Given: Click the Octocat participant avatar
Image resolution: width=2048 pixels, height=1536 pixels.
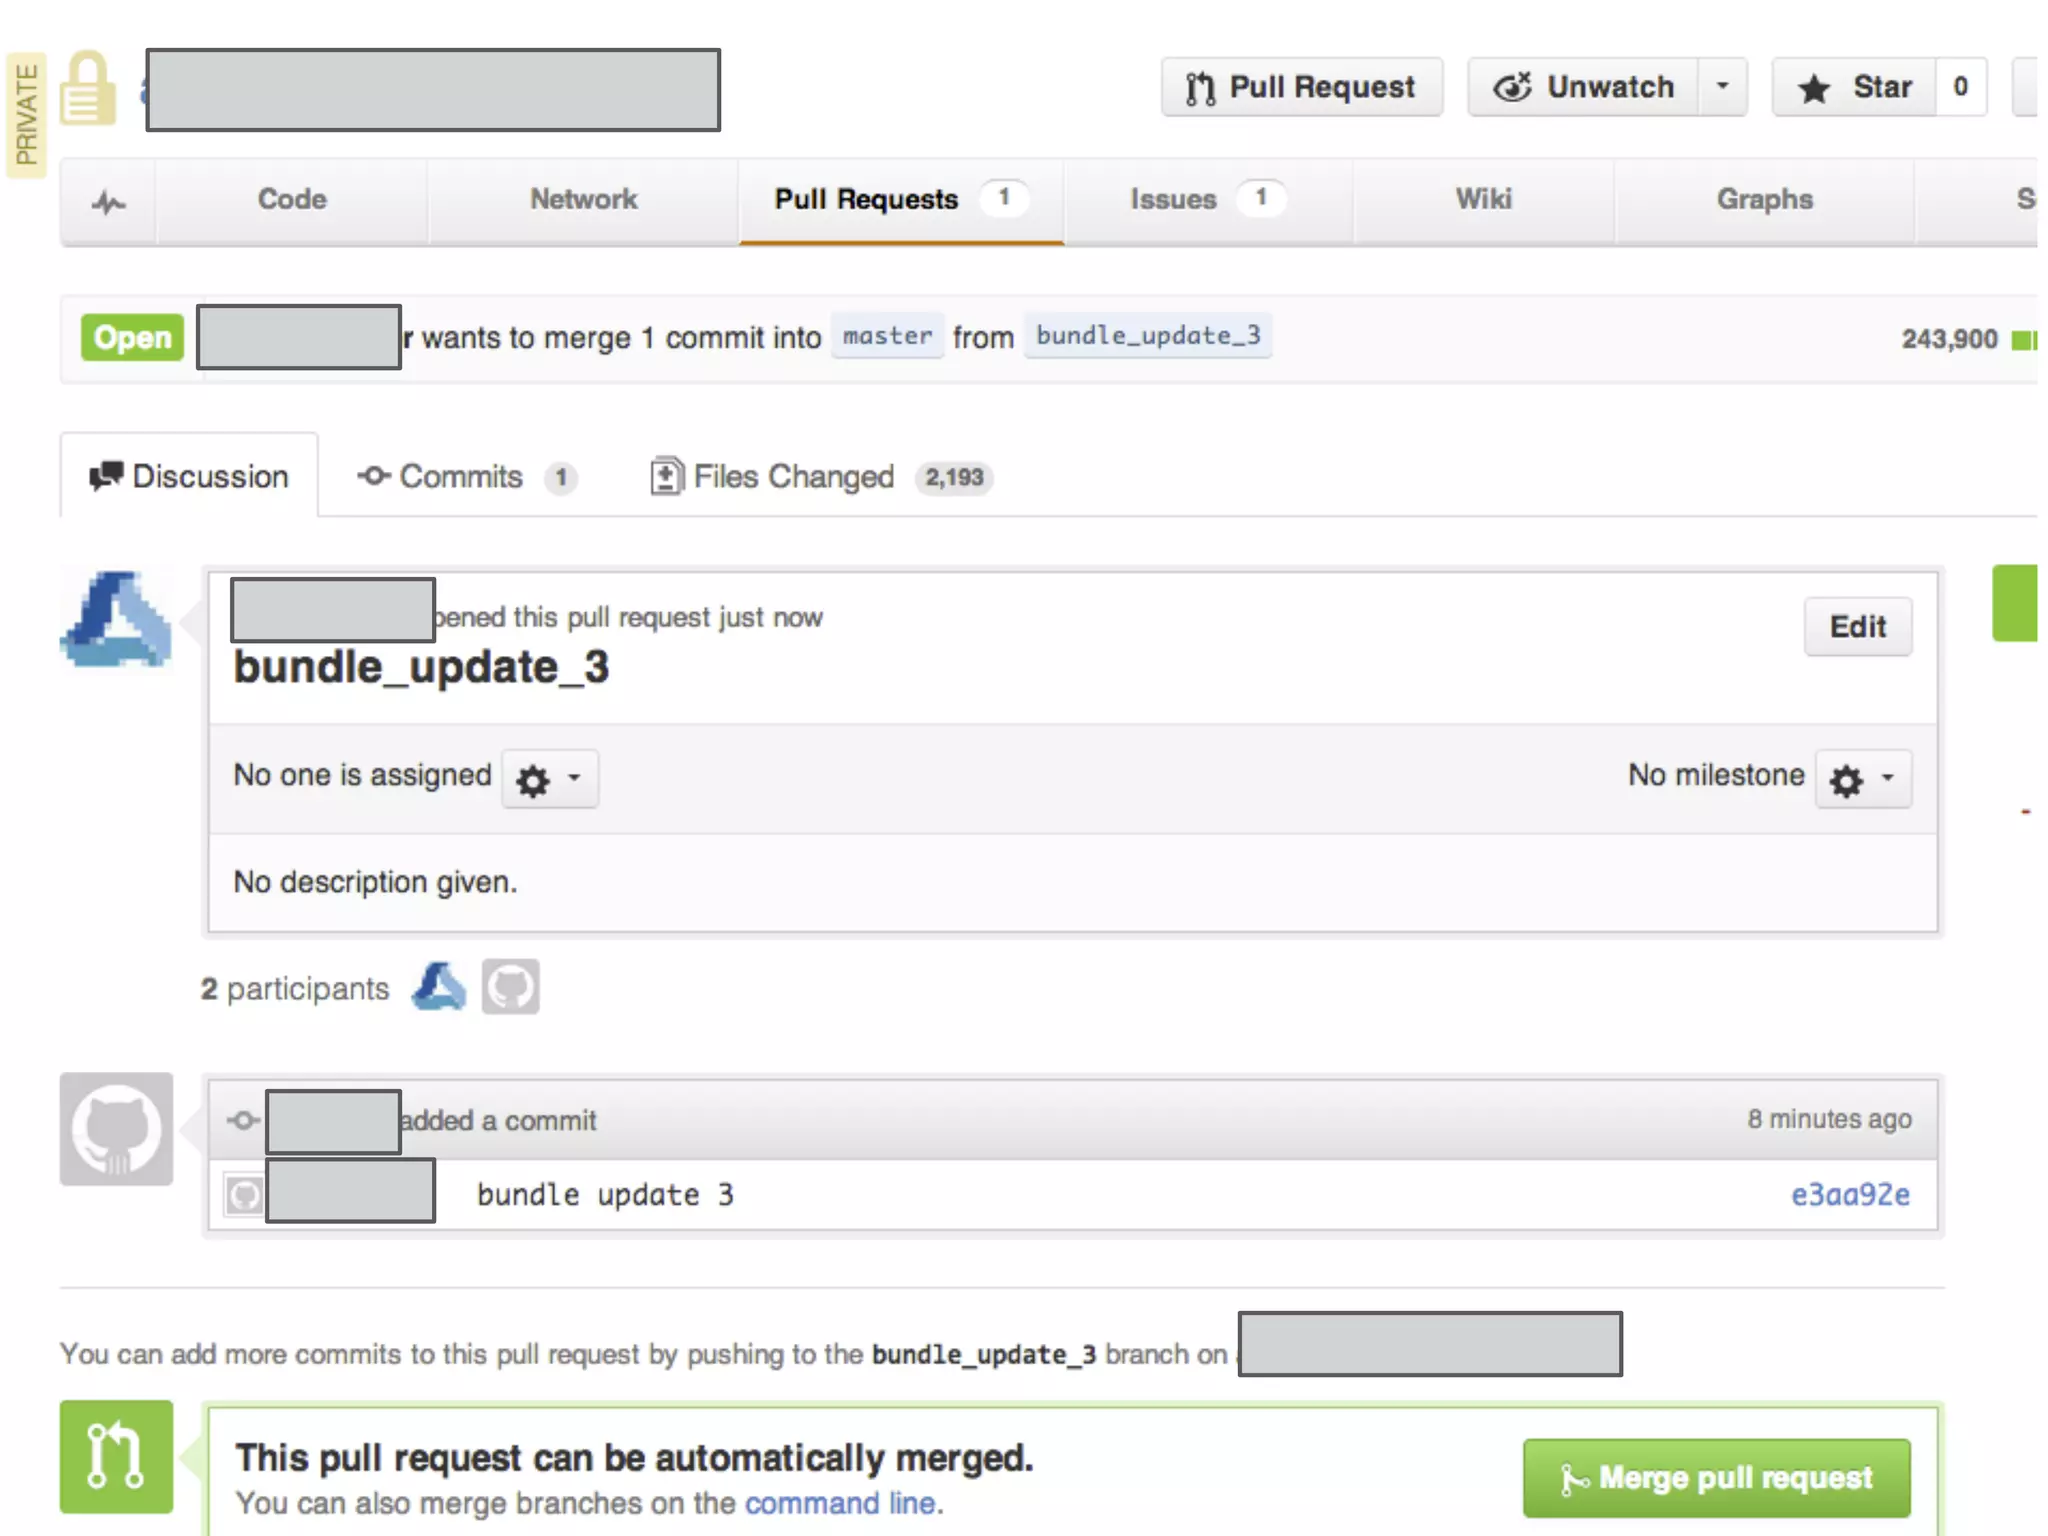Looking at the screenshot, I should coord(510,987).
